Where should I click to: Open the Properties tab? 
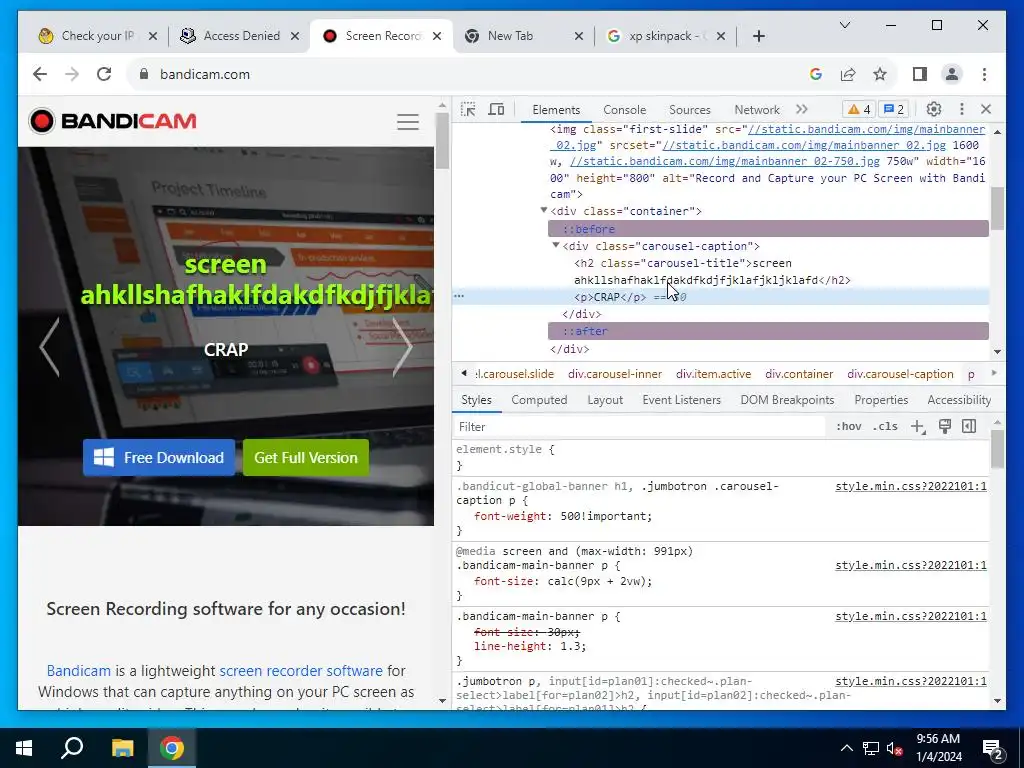tap(881, 400)
